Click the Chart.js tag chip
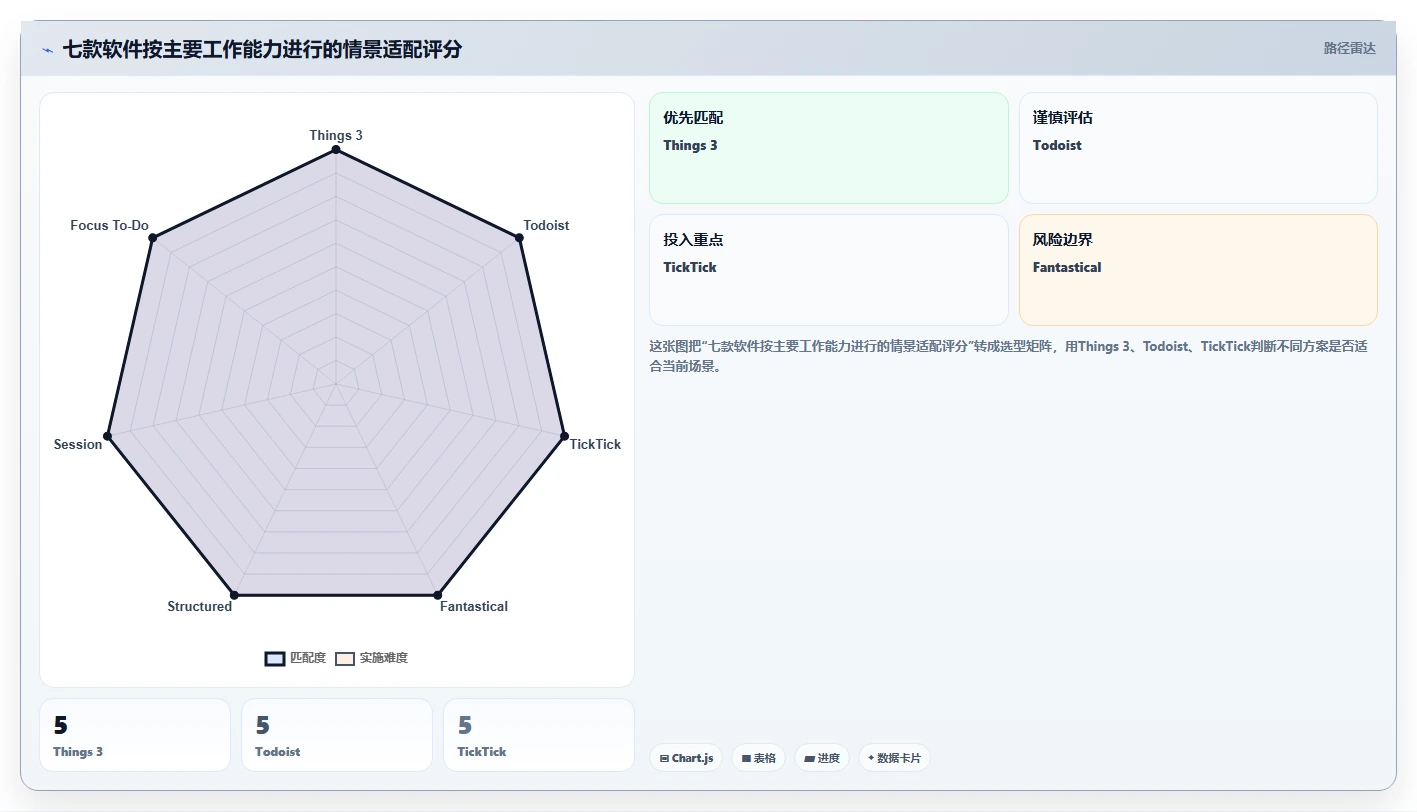The width and height of the screenshot is (1417, 812). (686, 758)
